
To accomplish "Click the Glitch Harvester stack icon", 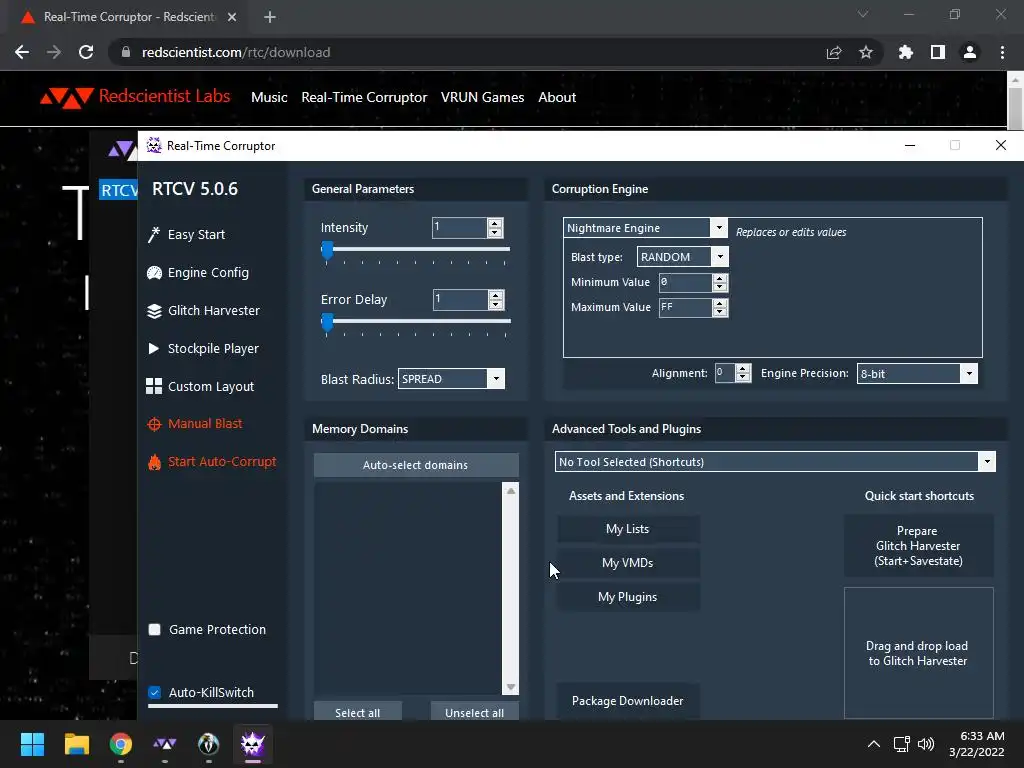I will point(154,311).
